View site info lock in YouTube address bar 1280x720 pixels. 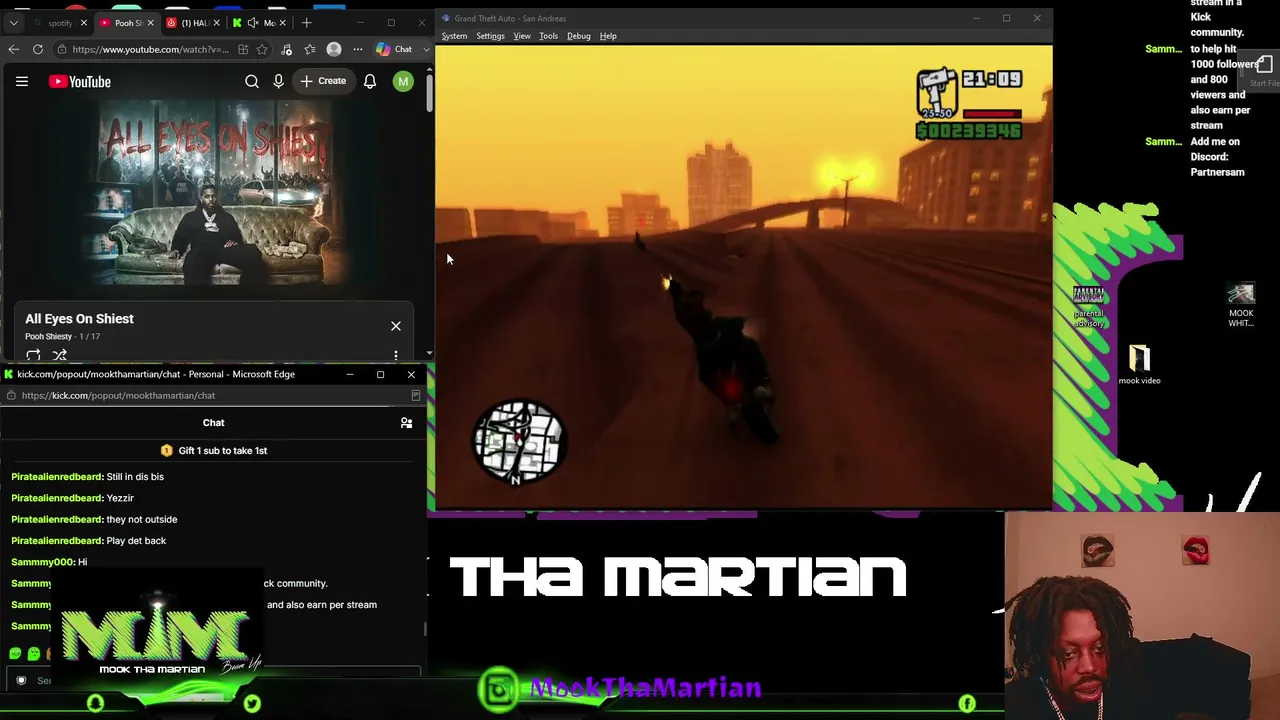pyautogui.click(x=62, y=49)
